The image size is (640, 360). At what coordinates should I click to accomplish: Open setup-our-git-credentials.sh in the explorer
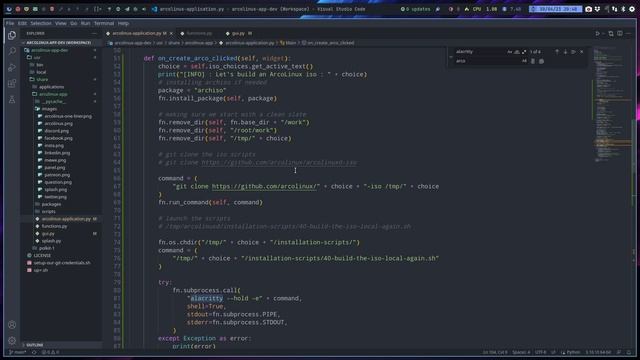pos(62,263)
